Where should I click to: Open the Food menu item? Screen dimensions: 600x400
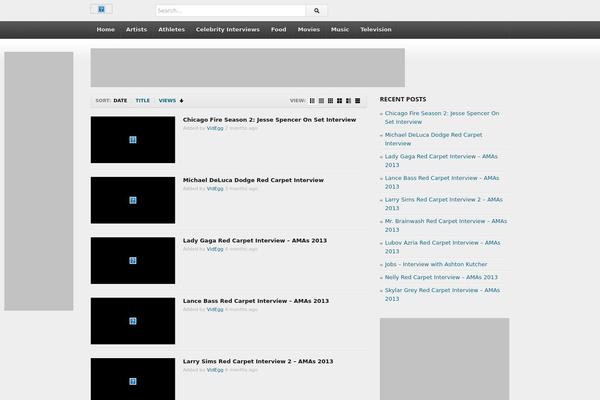pos(279,29)
